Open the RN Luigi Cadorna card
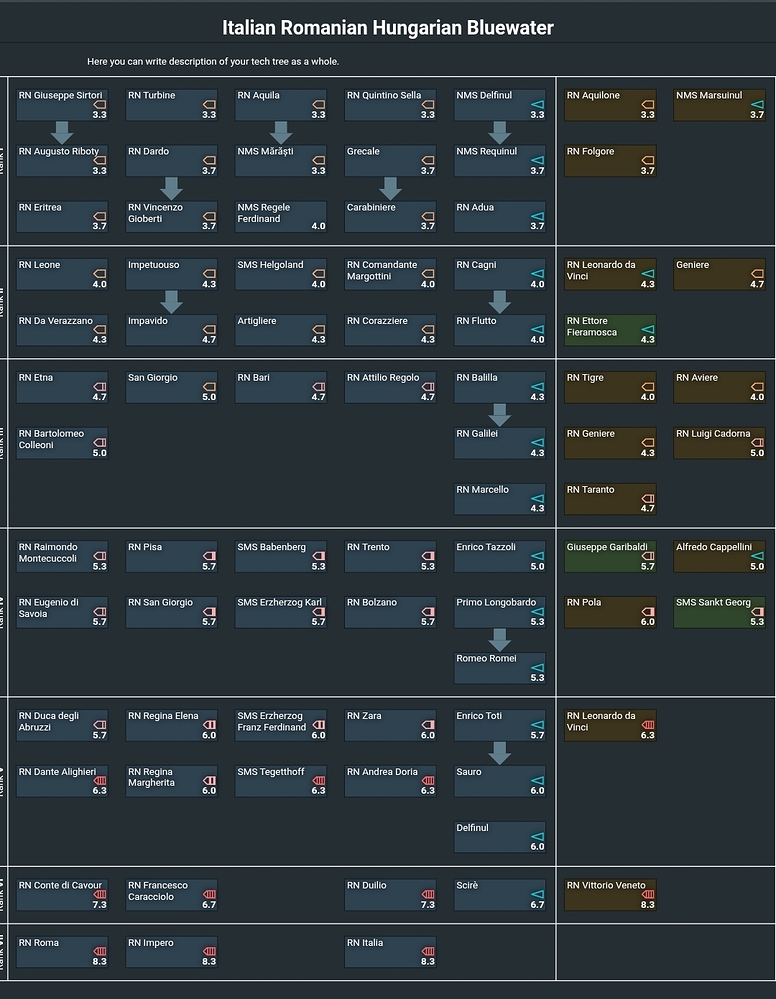The image size is (776, 999). 719,444
